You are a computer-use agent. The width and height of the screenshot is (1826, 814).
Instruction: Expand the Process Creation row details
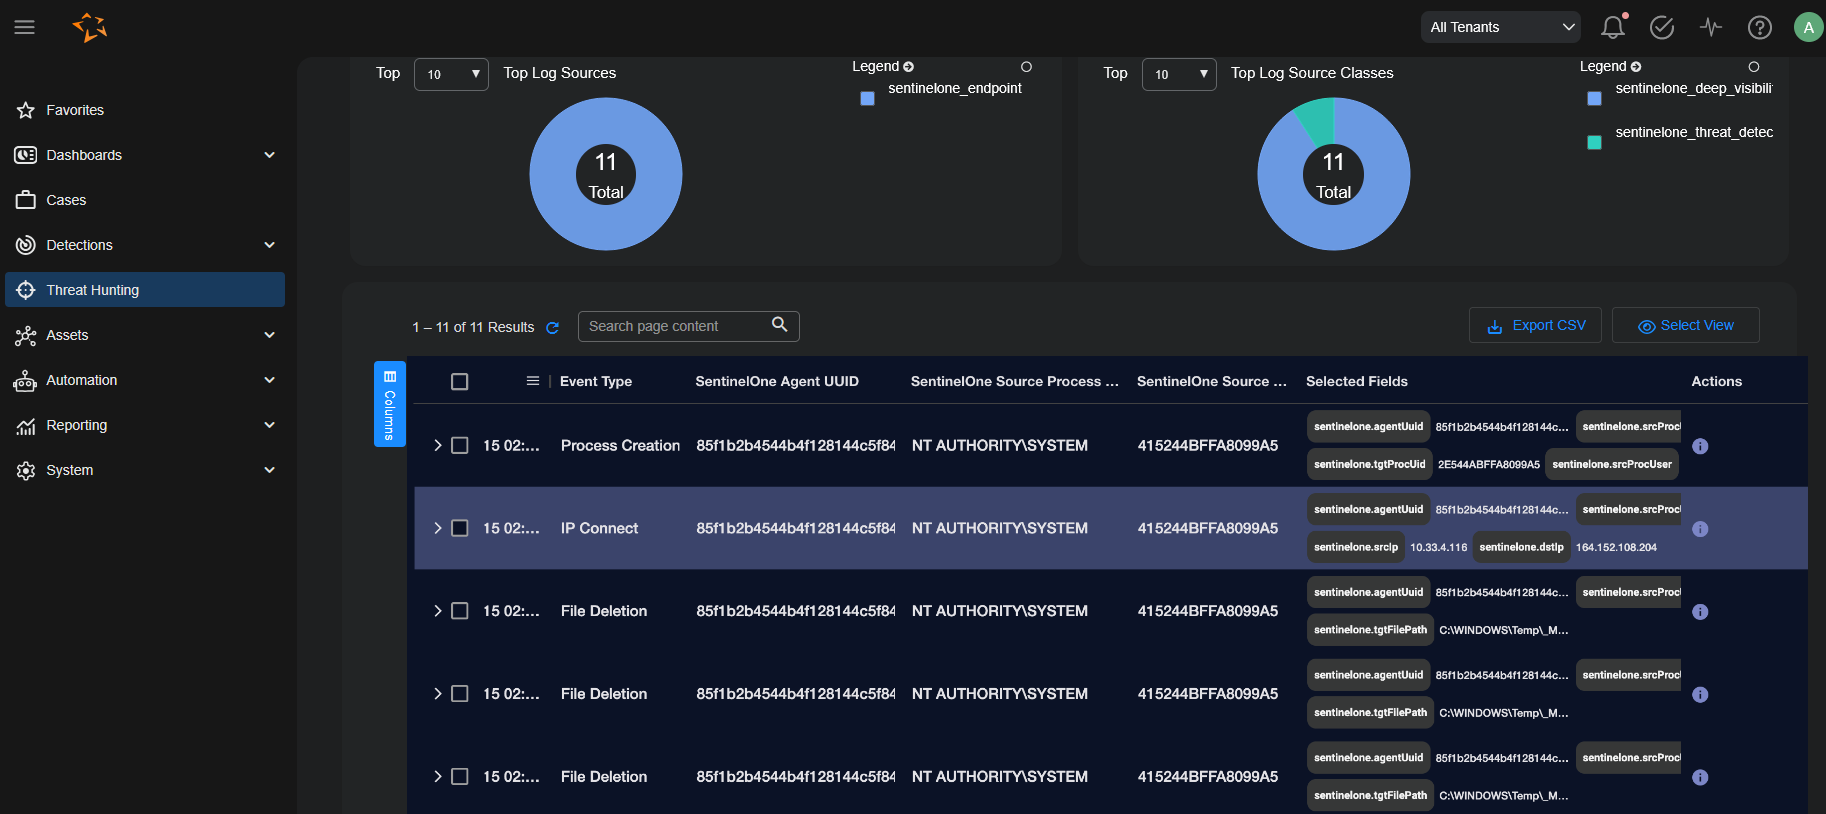point(437,446)
